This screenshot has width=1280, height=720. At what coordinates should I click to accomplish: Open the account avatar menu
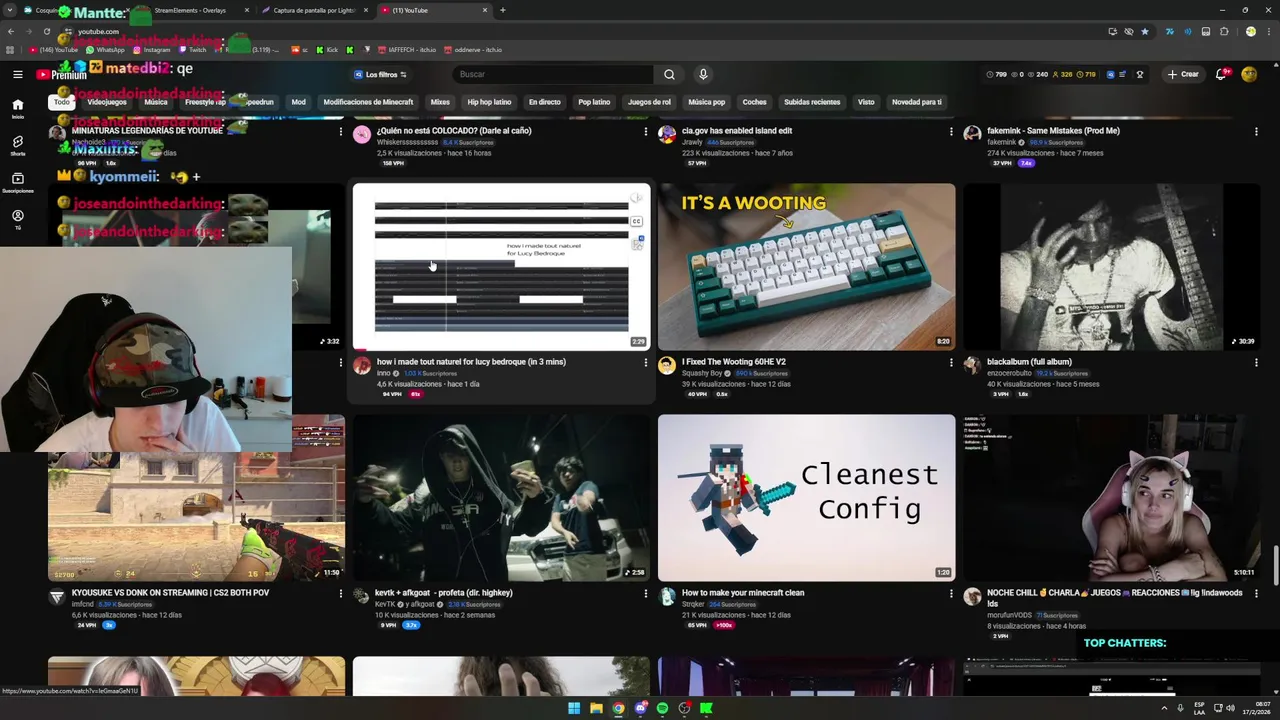pyautogui.click(x=1249, y=74)
